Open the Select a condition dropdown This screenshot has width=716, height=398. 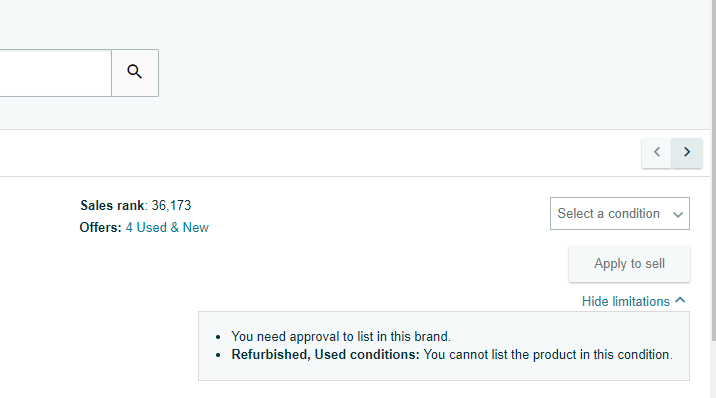[620, 214]
